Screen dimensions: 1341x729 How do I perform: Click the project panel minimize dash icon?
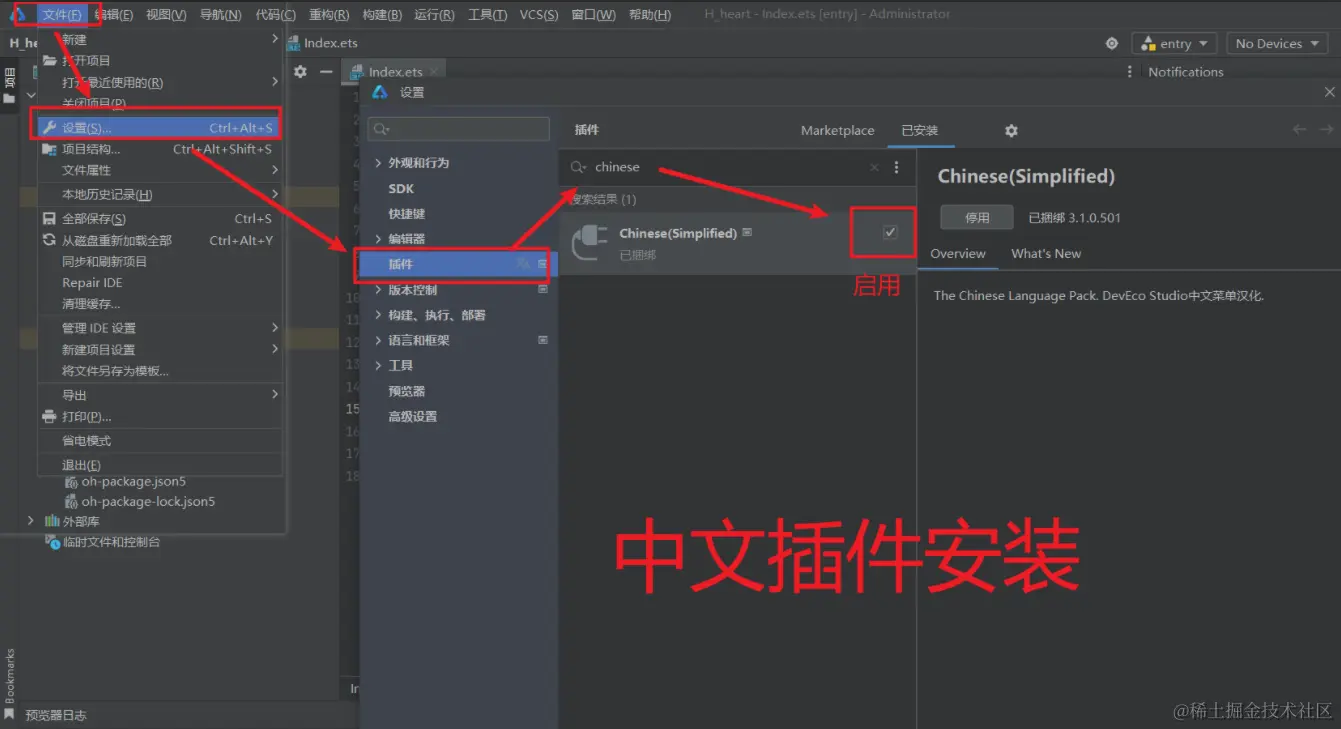(326, 72)
